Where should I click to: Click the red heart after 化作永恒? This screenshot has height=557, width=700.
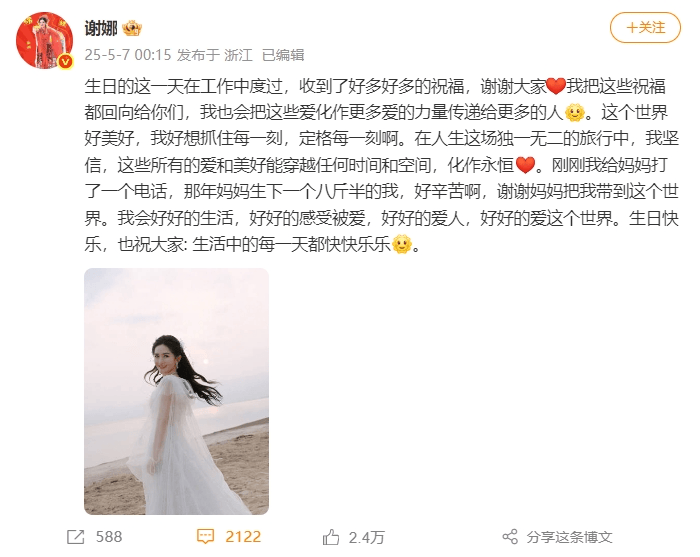pos(525,165)
